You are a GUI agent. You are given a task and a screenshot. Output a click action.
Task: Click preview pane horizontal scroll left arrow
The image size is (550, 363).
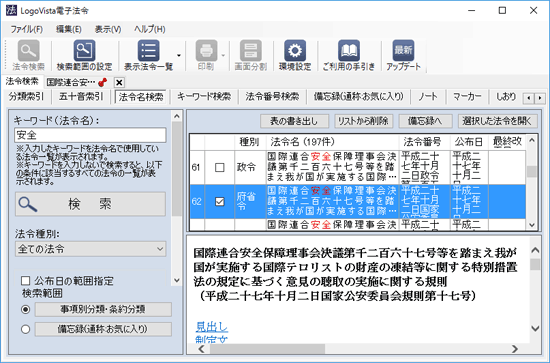201,349
